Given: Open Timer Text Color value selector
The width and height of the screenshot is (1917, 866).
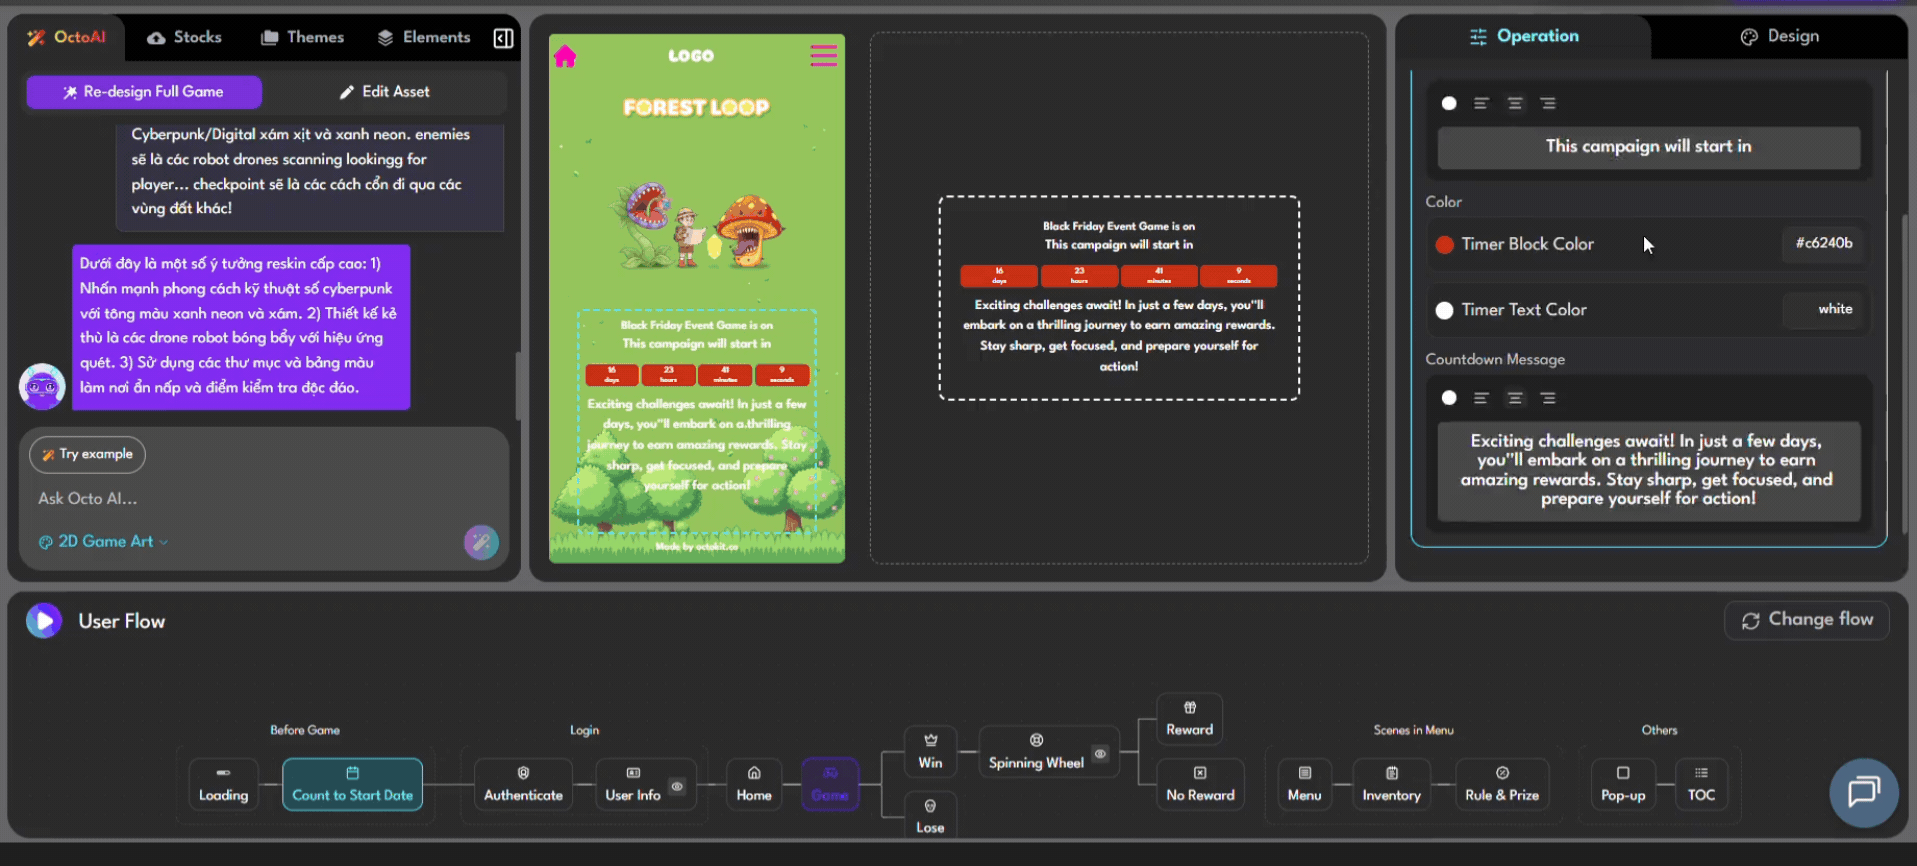Looking at the screenshot, I should (x=1823, y=309).
